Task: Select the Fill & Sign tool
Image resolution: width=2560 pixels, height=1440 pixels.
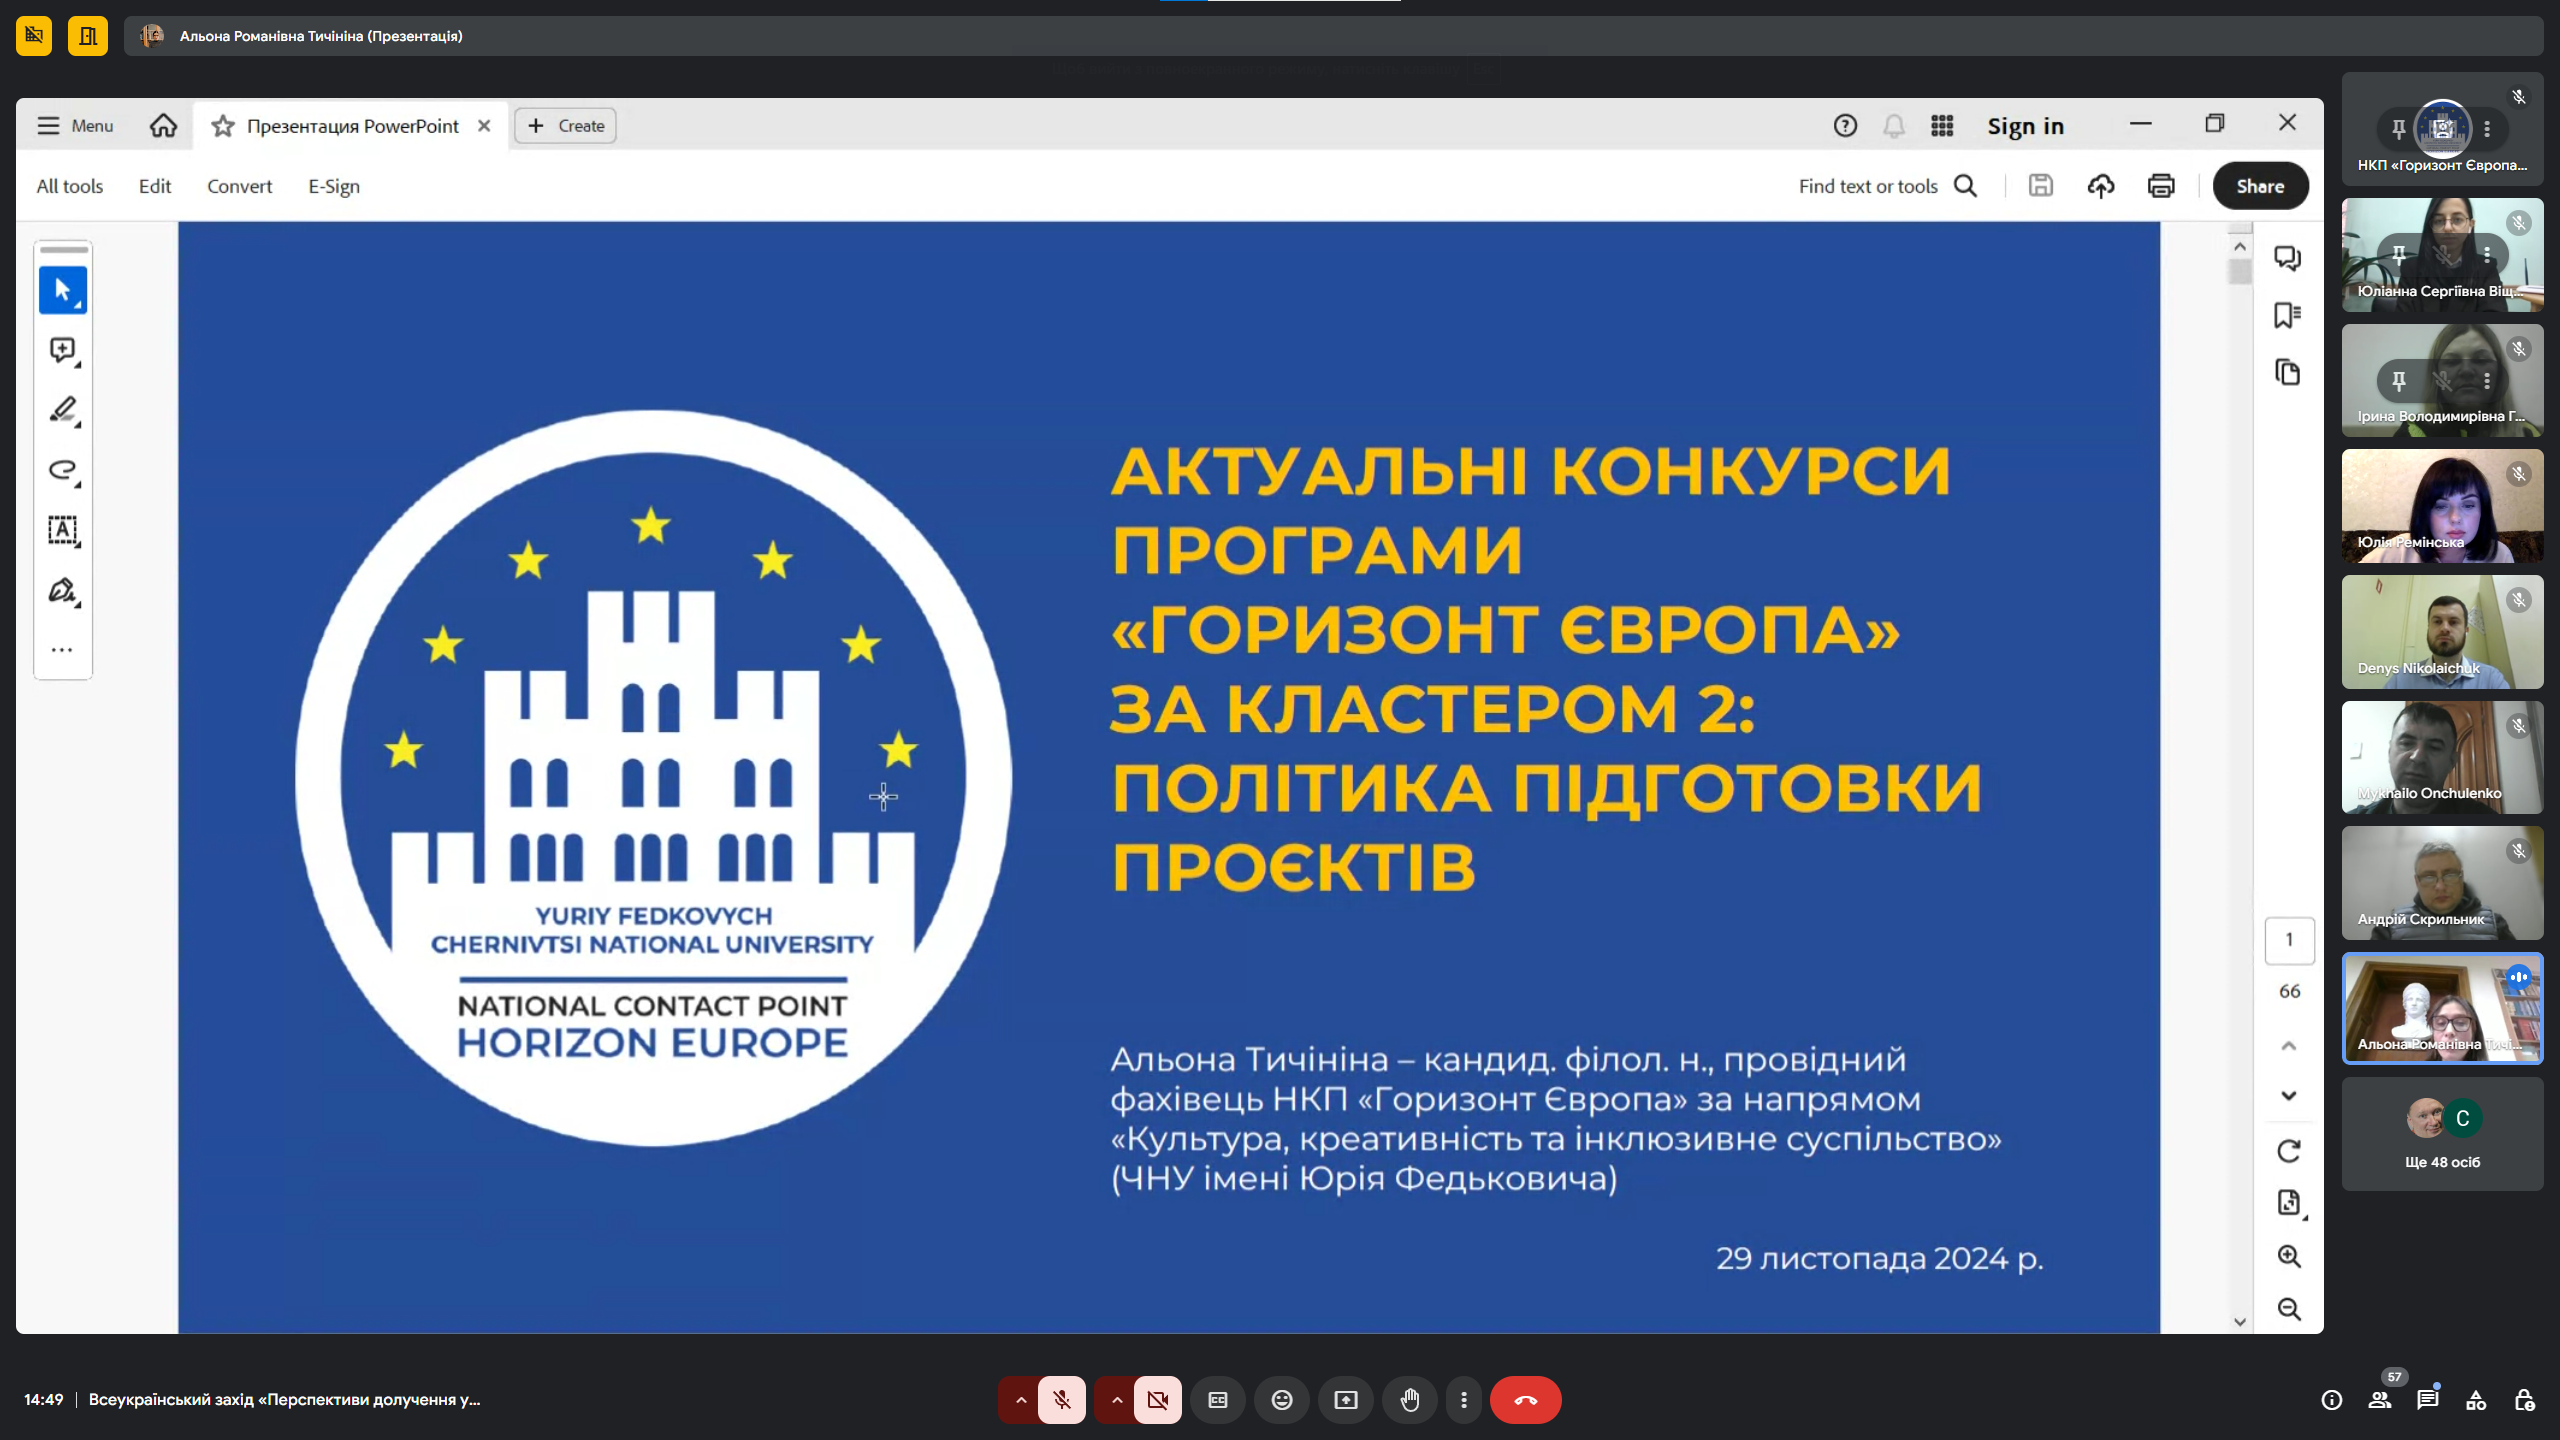Action: [x=62, y=591]
